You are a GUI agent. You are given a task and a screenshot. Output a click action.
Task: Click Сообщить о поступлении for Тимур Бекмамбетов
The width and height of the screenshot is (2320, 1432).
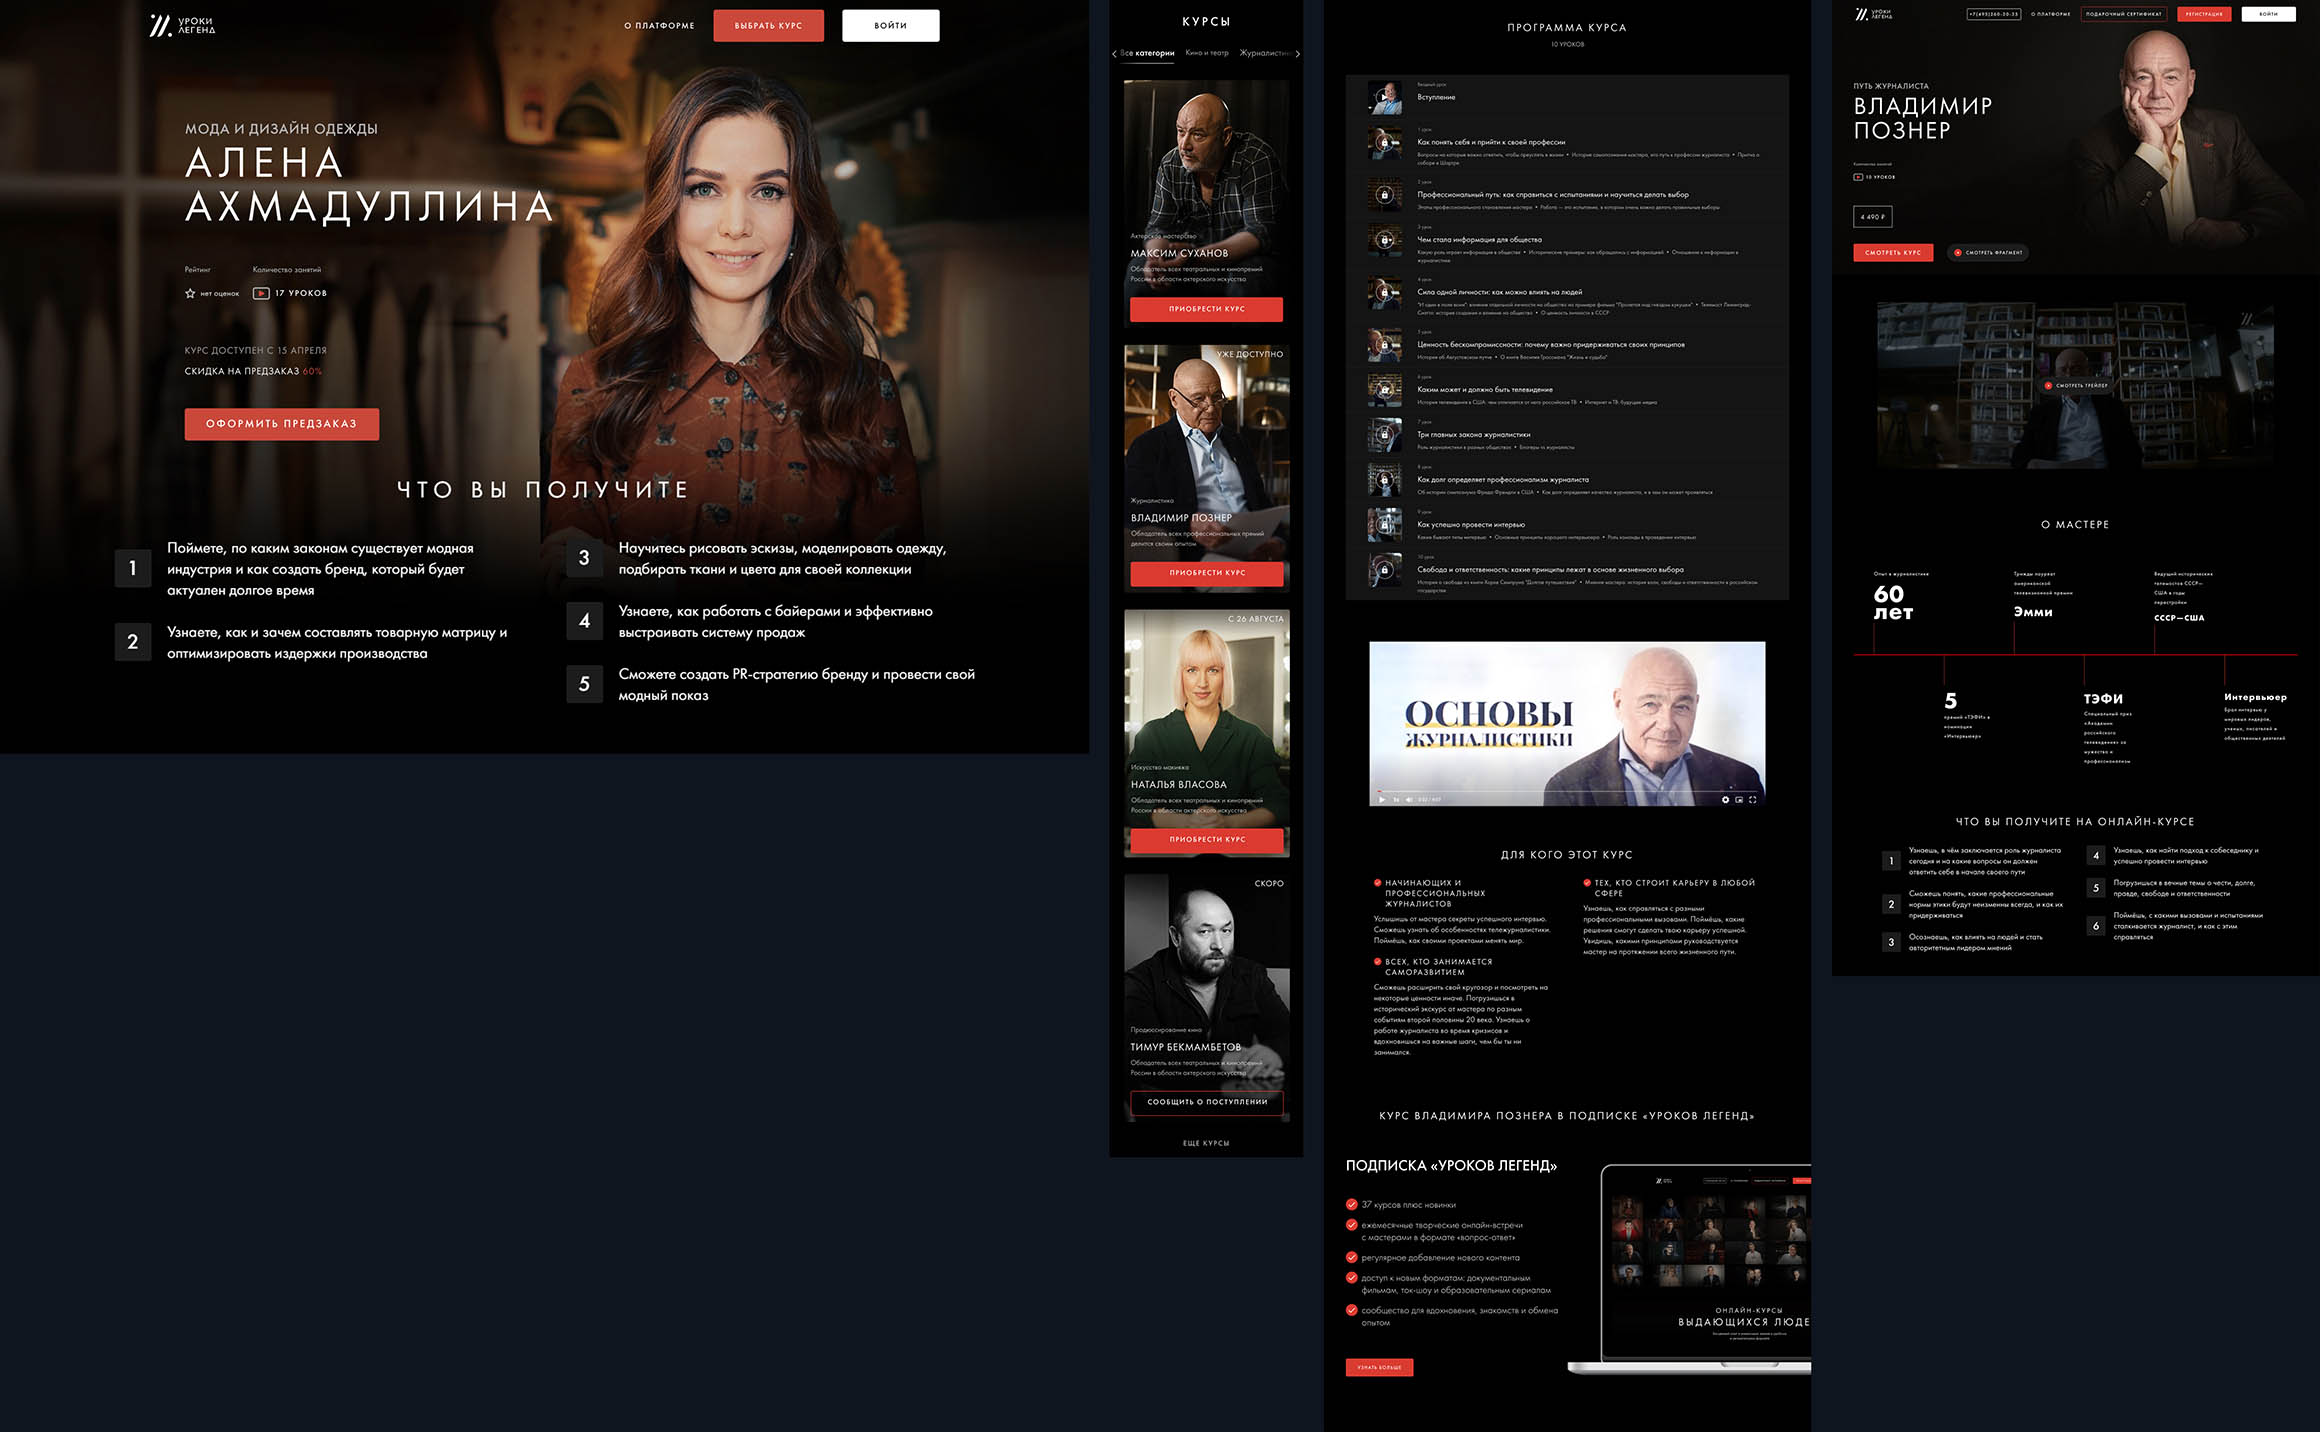click(1207, 1102)
